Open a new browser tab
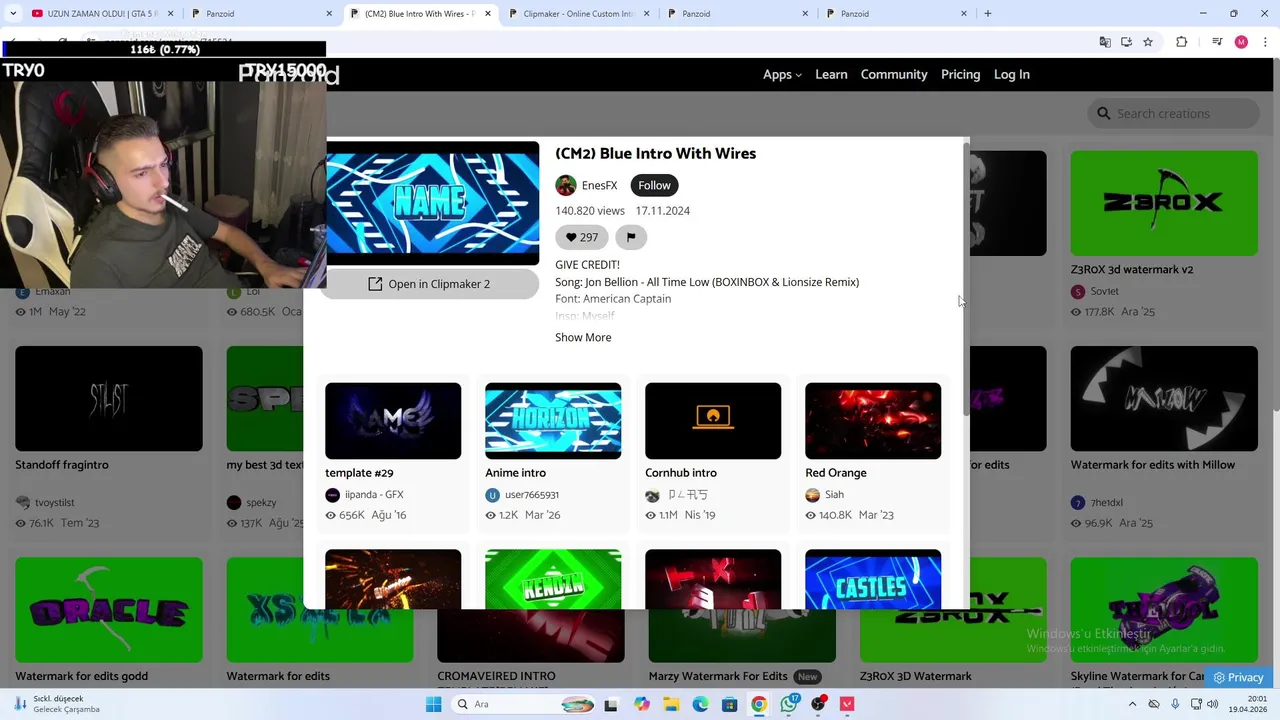The width and height of the screenshot is (1280, 720). coord(988,14)
